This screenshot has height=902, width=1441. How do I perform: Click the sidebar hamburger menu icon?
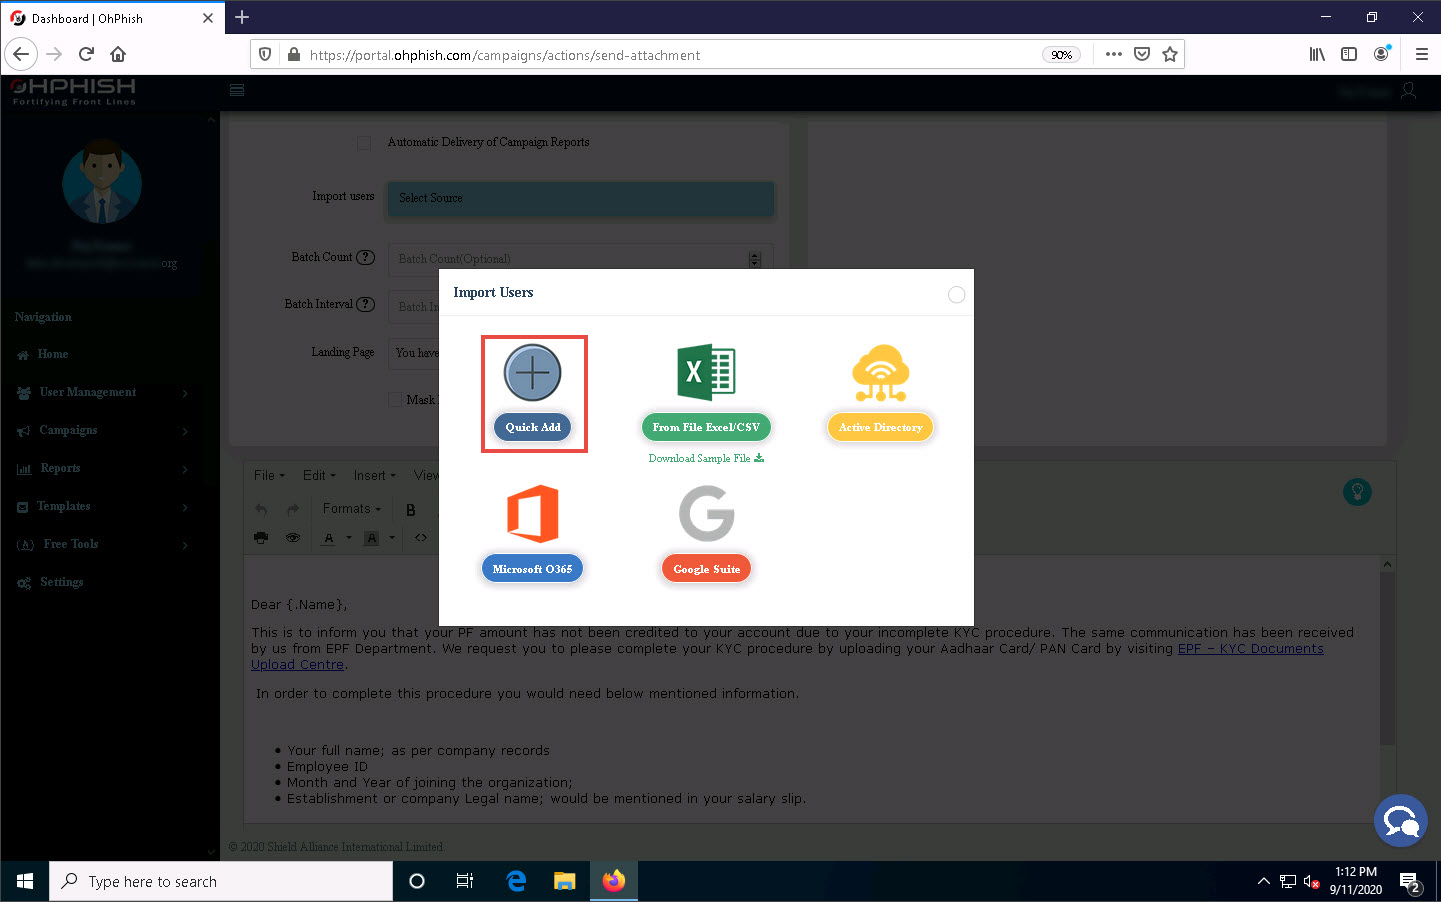tap(237, 91)
